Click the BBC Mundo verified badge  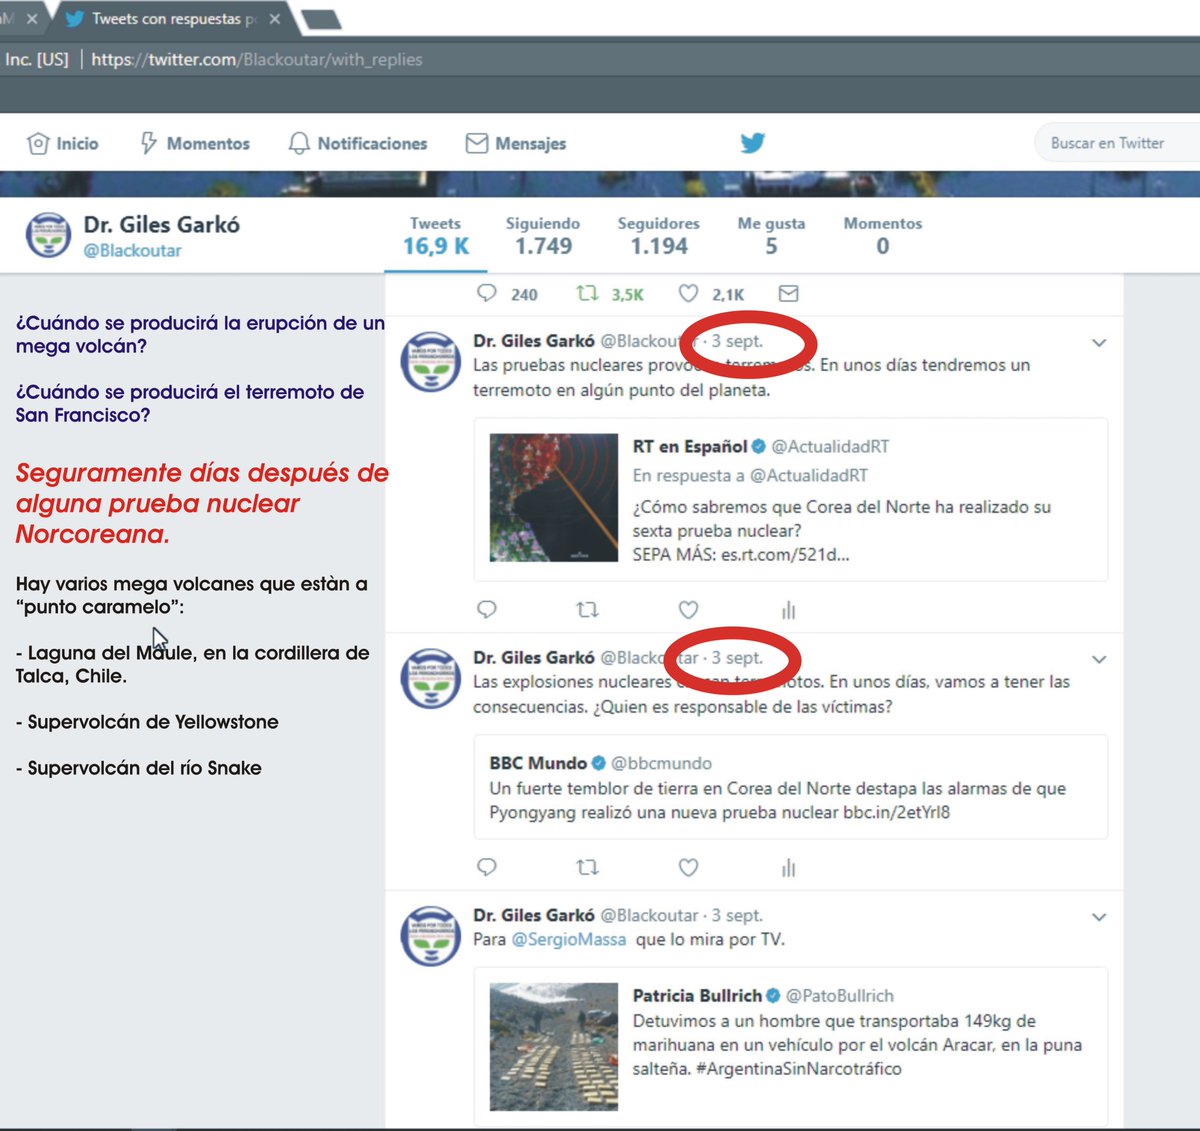[599, 763]
